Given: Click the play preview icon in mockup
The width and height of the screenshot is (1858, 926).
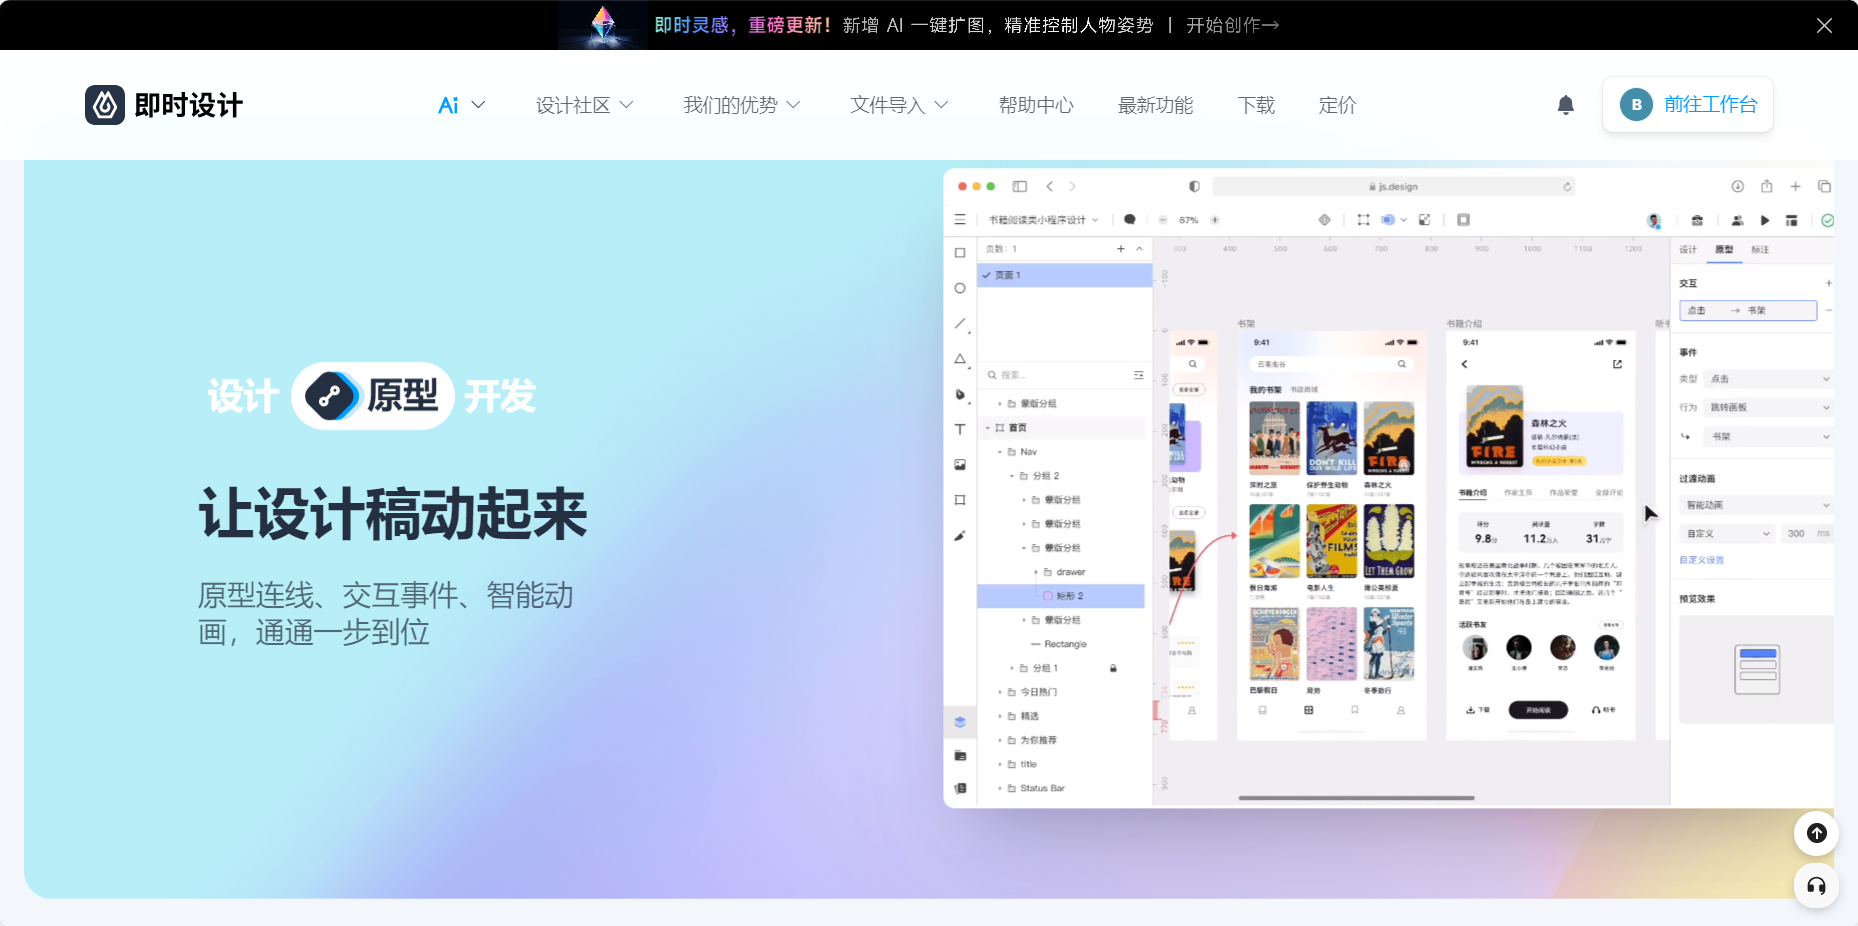Looking at the screenshot, I should coord(1765,220).
